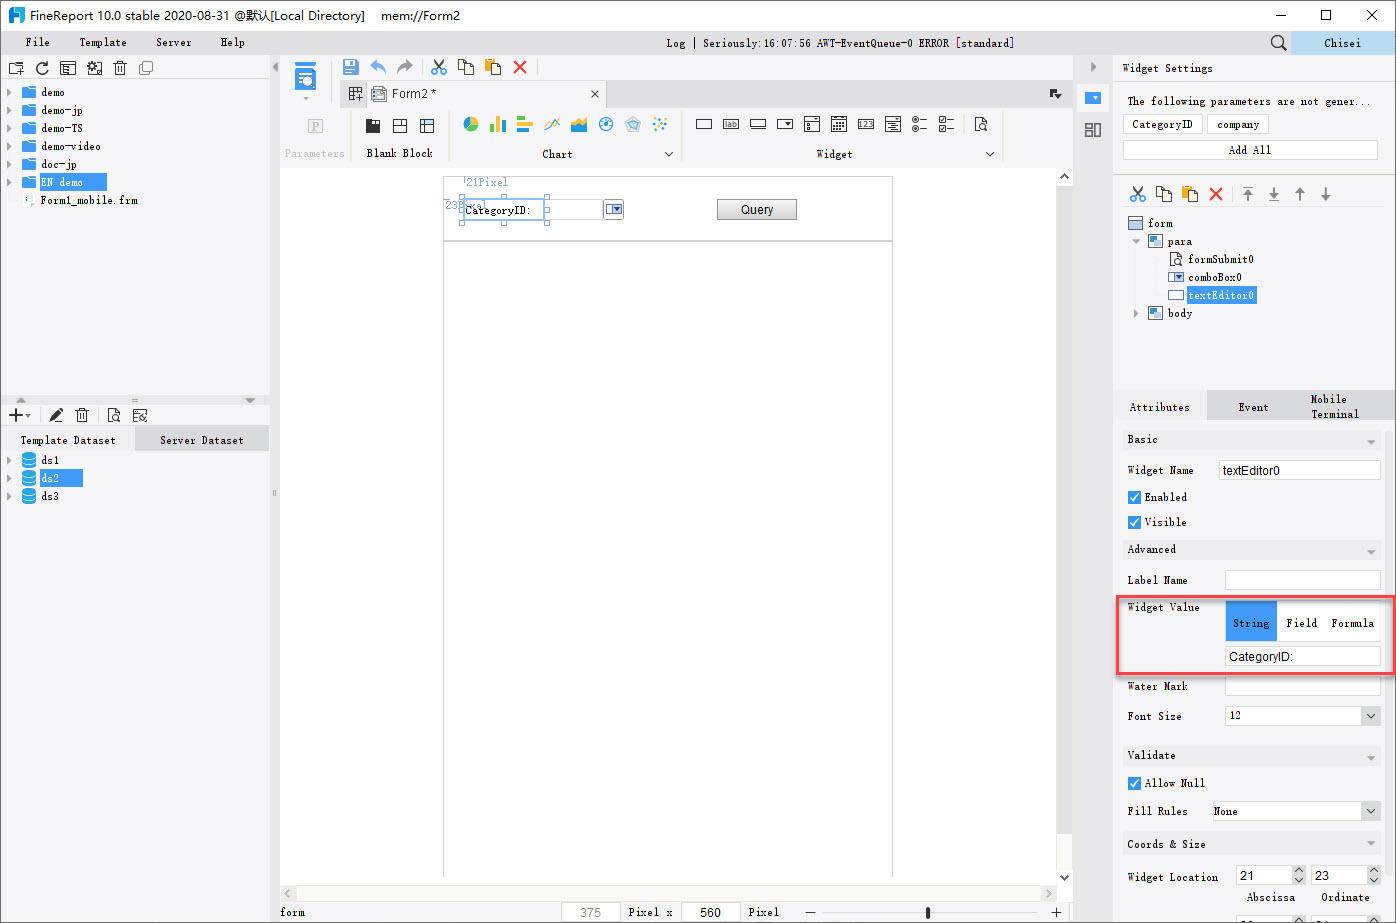This screenshot has width=1396, height=923.
Task: Select the gauge chart icon
Action: coord(606,124)
